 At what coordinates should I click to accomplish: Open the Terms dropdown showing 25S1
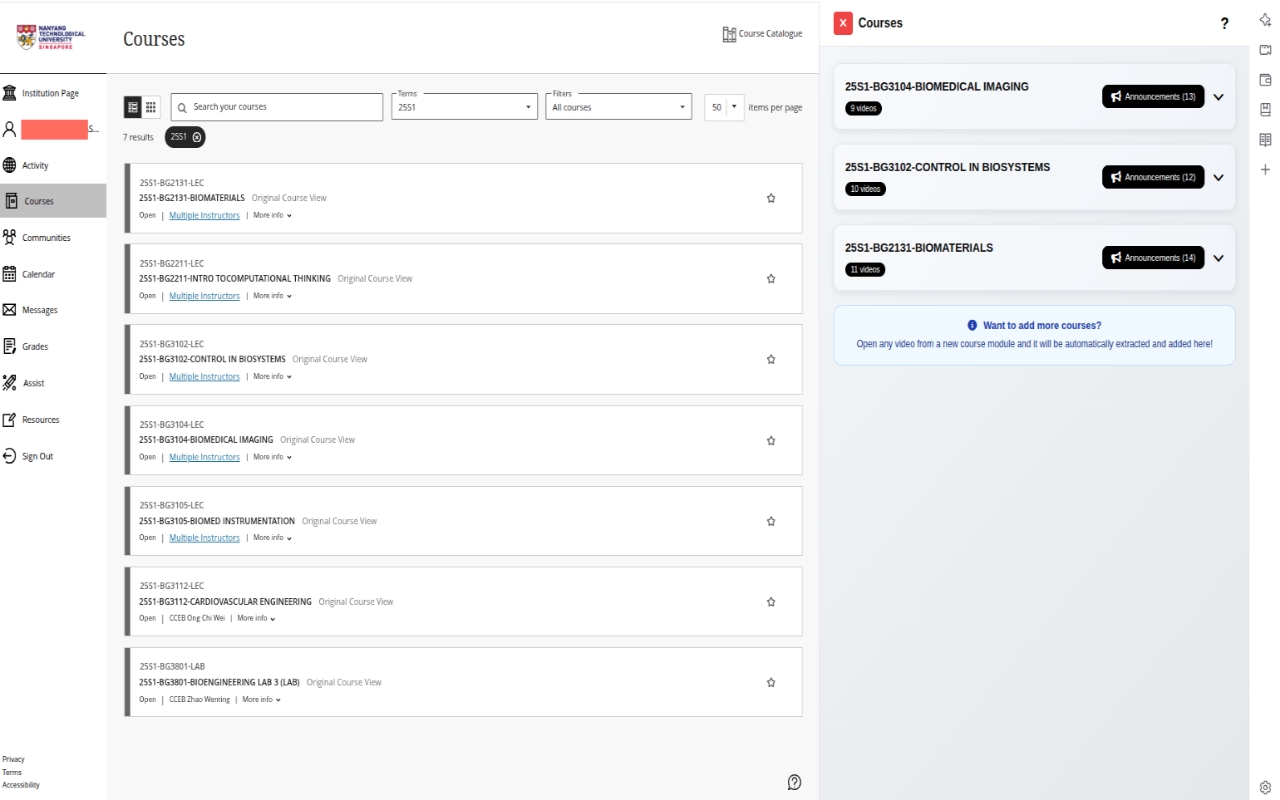pyautogui.click(x=464, y=107)
